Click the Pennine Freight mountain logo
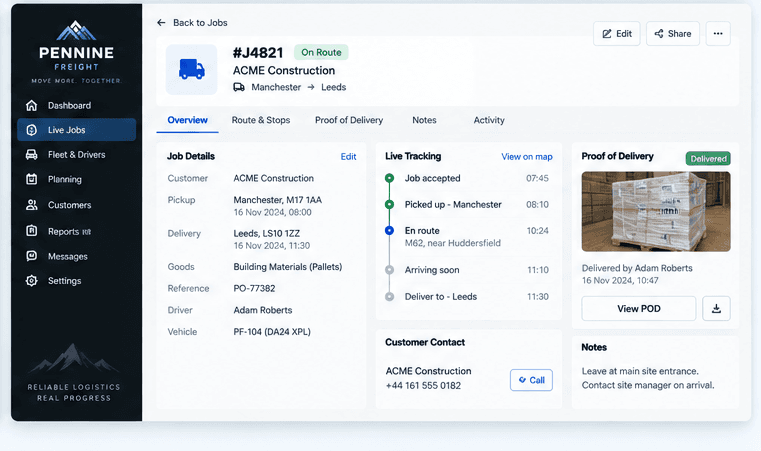The height and width of the screenshot is (451, 761). (76, 31)
